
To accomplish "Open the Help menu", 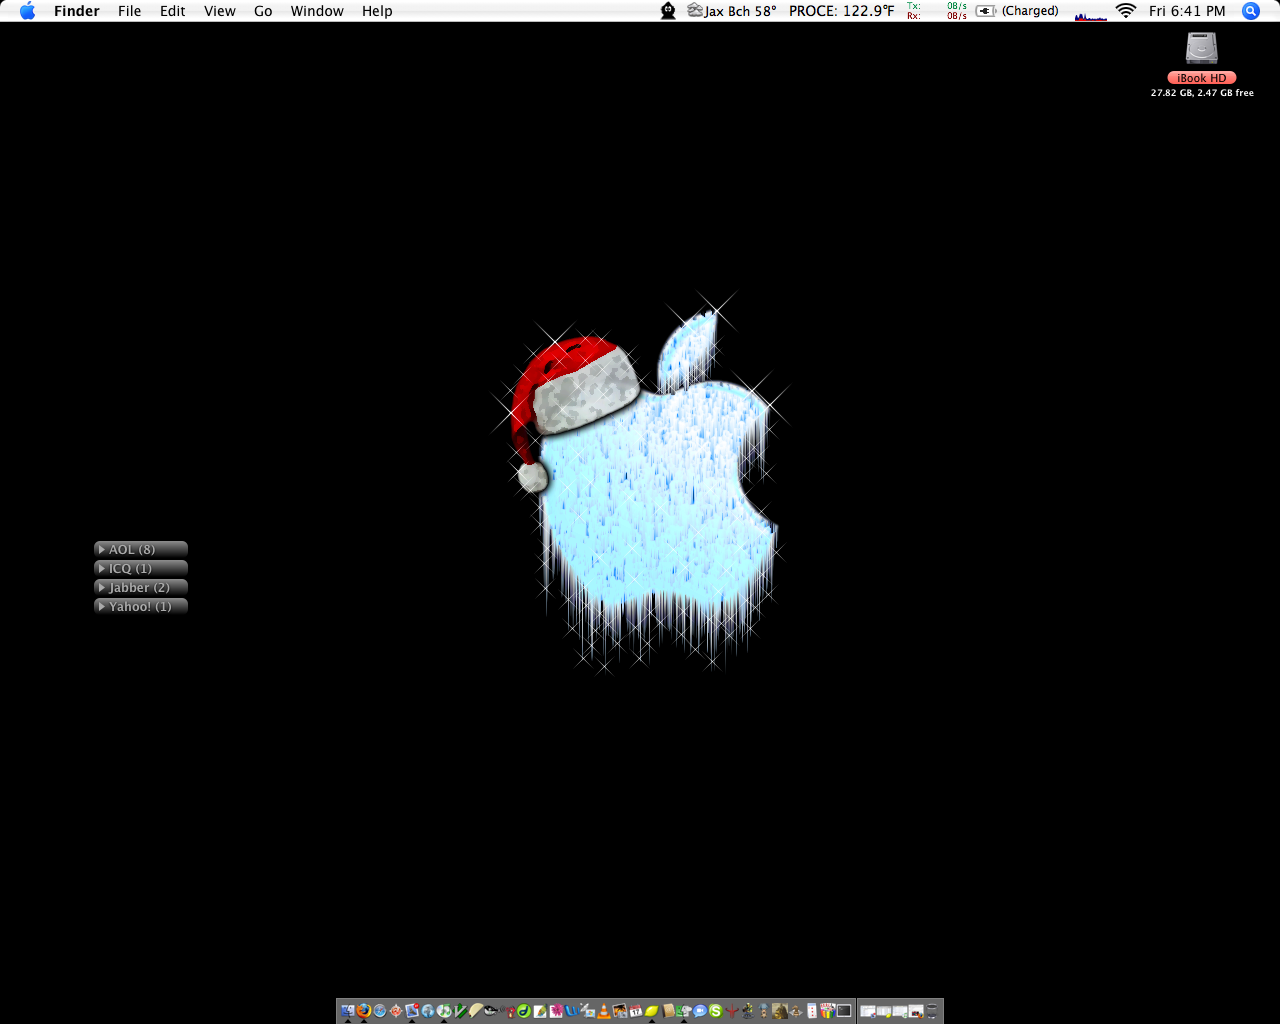I will 377,11.
